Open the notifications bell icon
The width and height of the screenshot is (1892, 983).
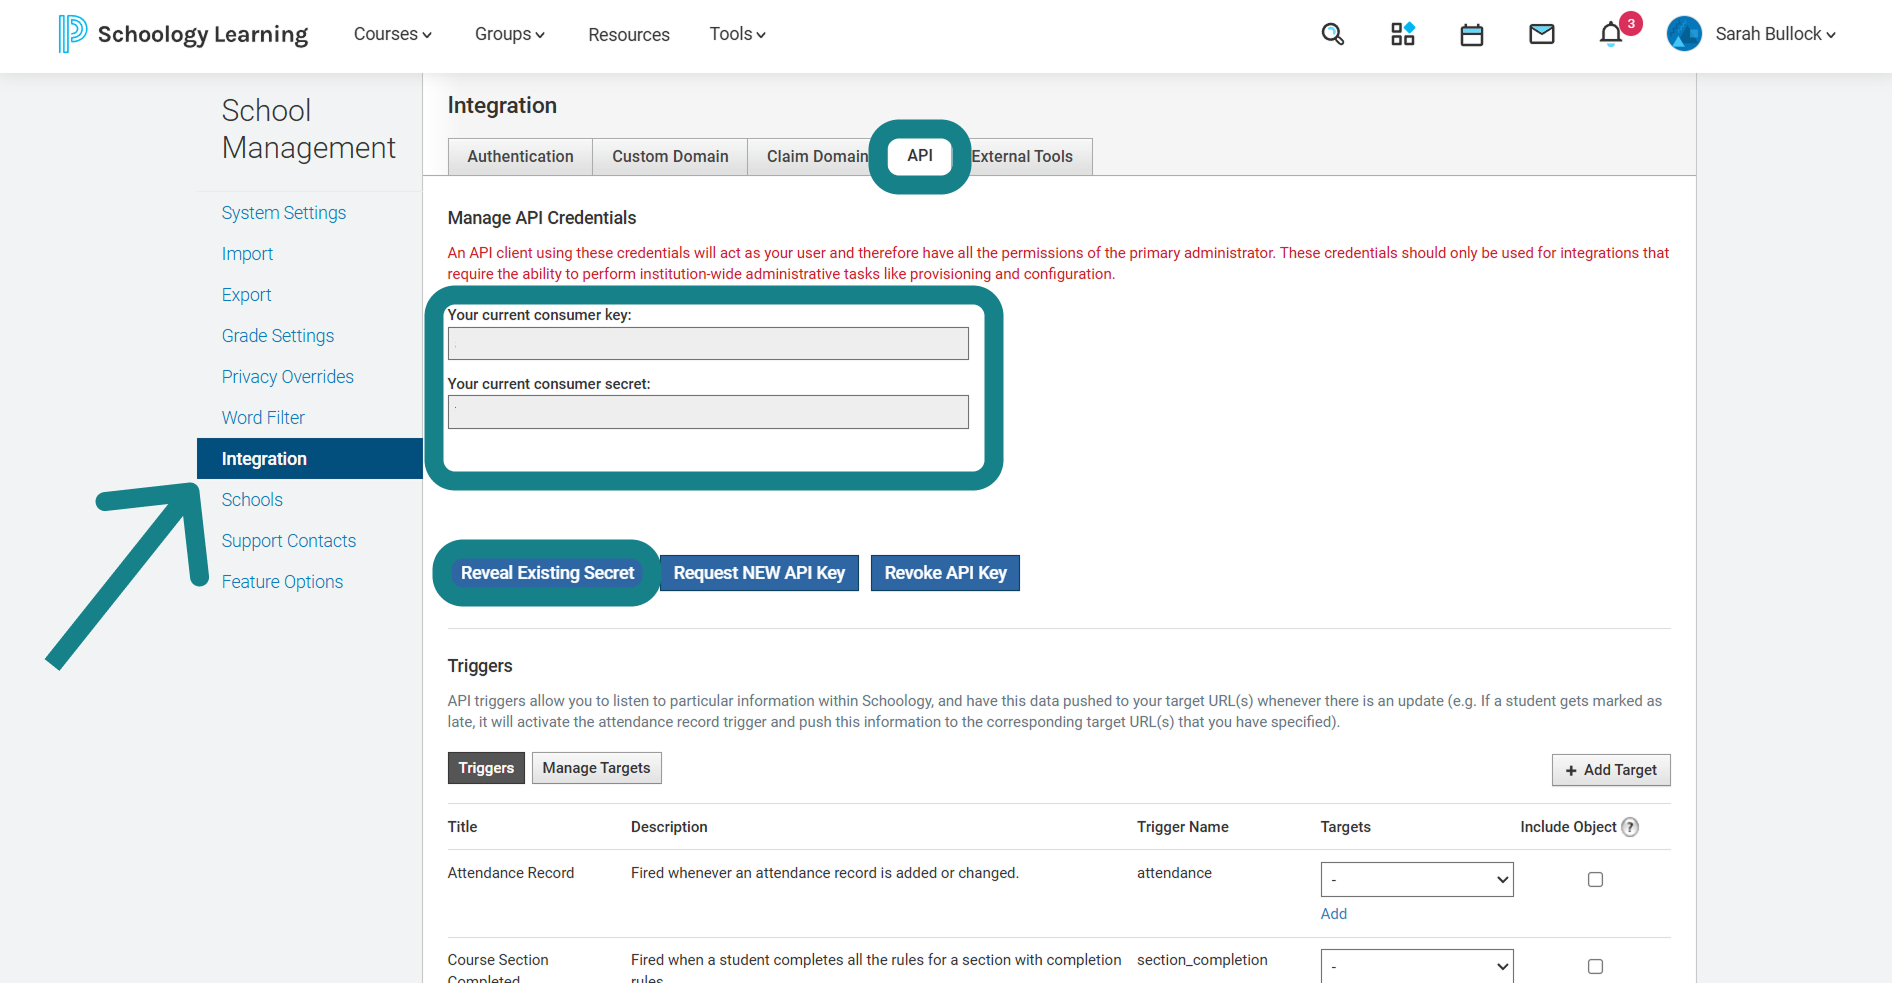click(1611, 34)
